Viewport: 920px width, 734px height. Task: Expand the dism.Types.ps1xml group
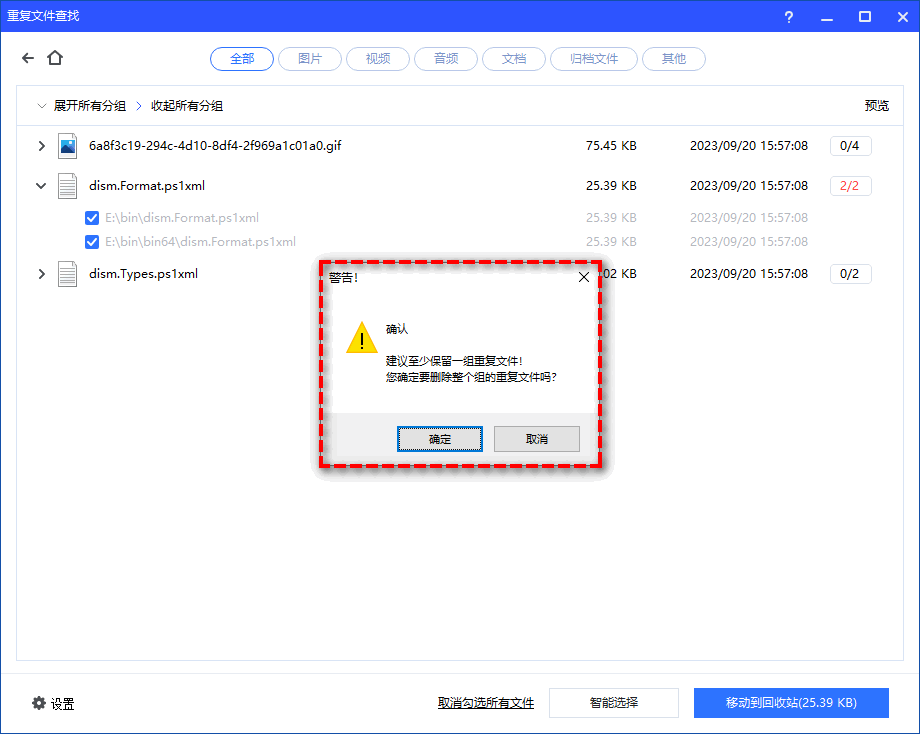coord(41,274)
